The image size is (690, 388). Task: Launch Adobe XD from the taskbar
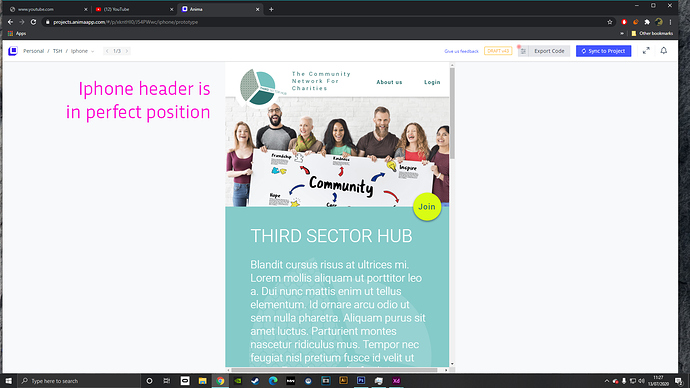(x=396, y=381)
